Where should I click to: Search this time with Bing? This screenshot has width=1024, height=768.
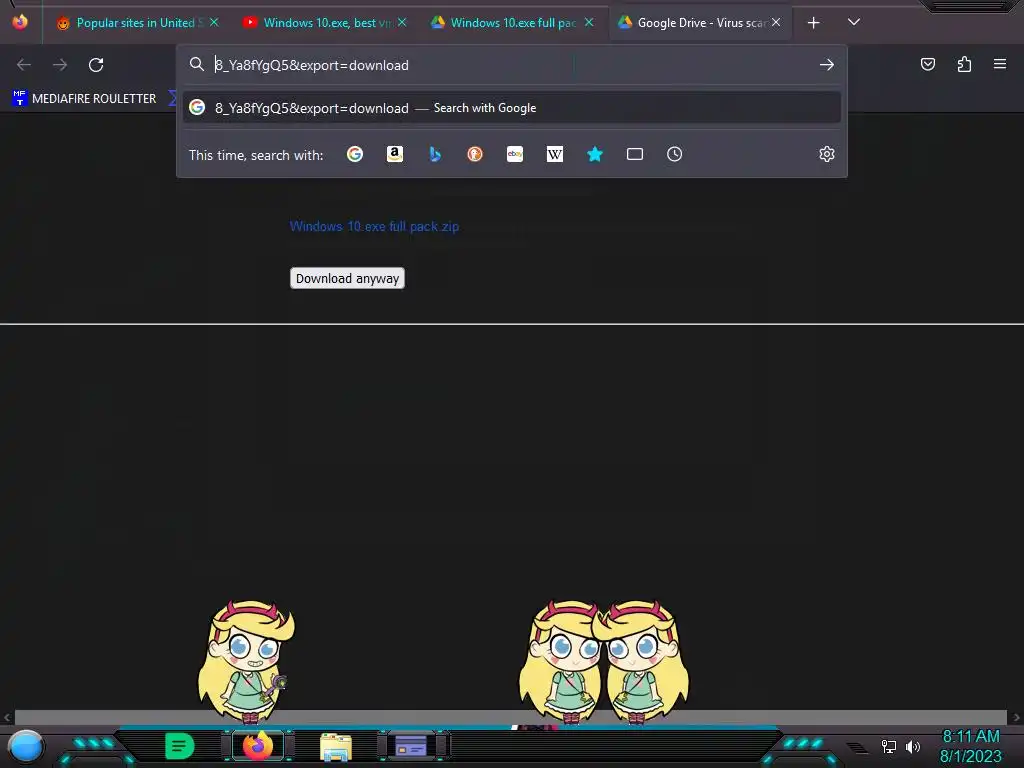435,154
